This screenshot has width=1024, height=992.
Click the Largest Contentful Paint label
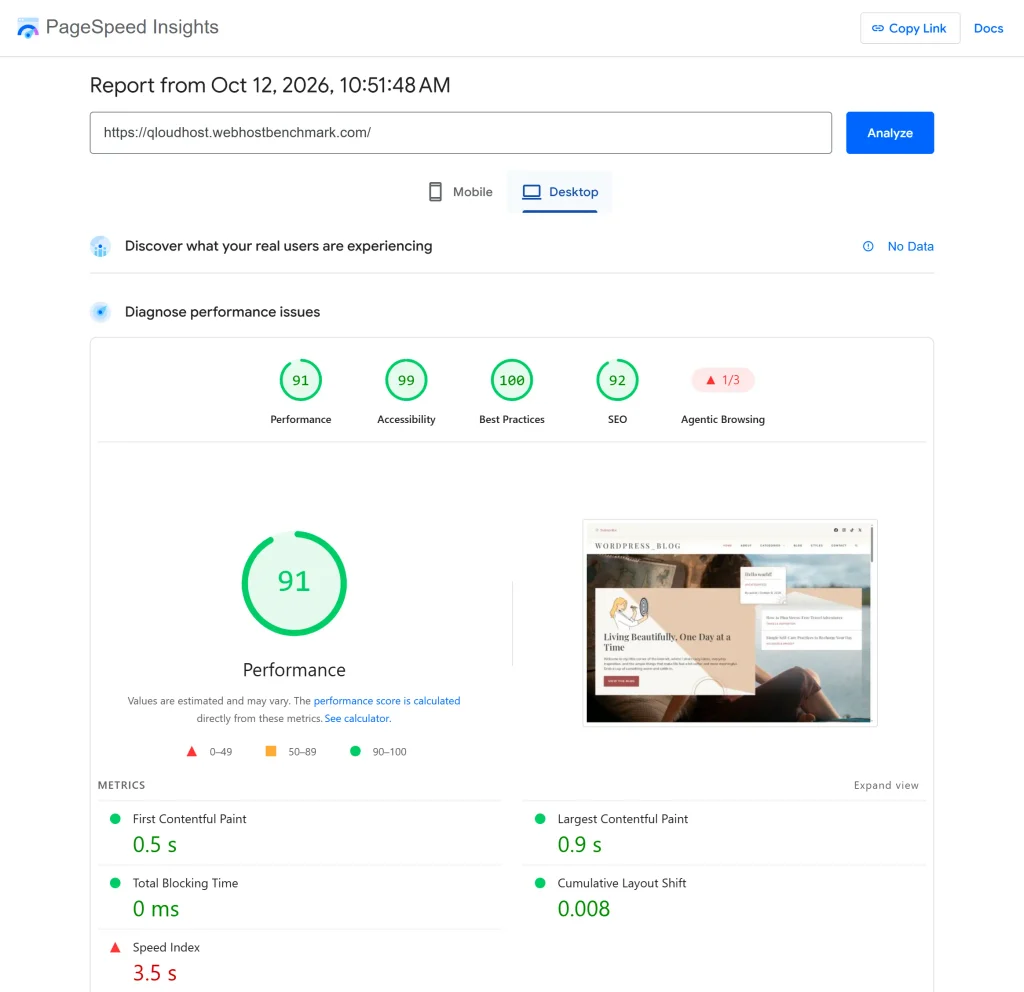coord(622,819)
